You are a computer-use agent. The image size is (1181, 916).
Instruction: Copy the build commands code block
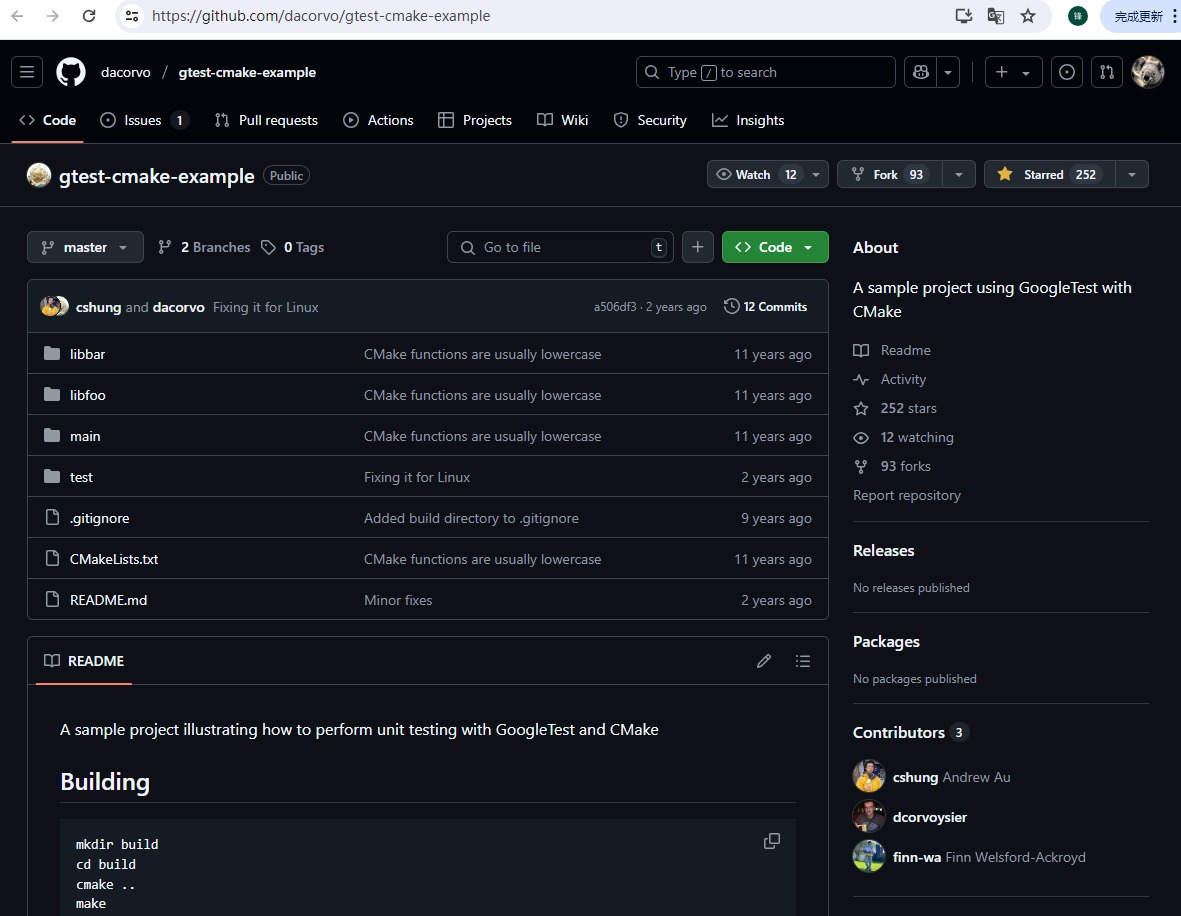click(x=772, y=841)
